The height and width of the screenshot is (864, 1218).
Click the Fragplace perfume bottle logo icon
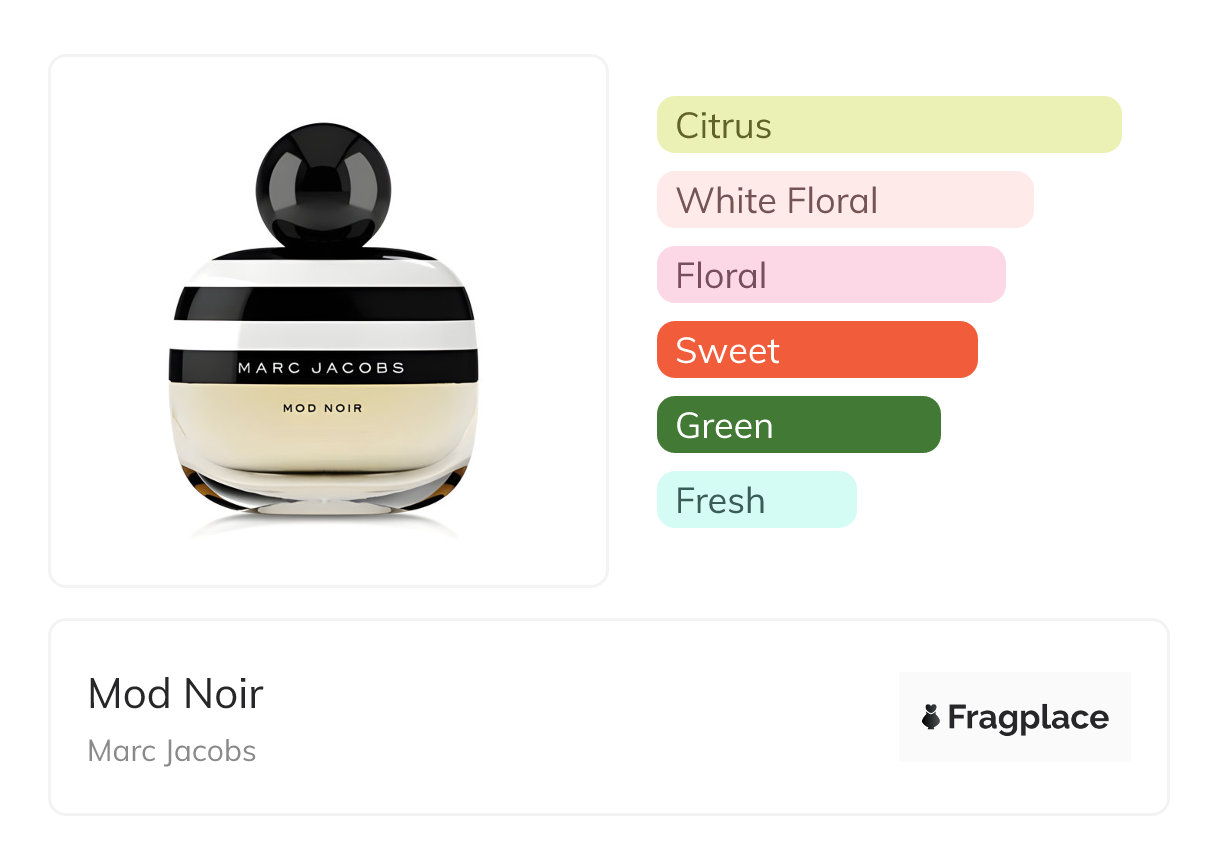931,717
